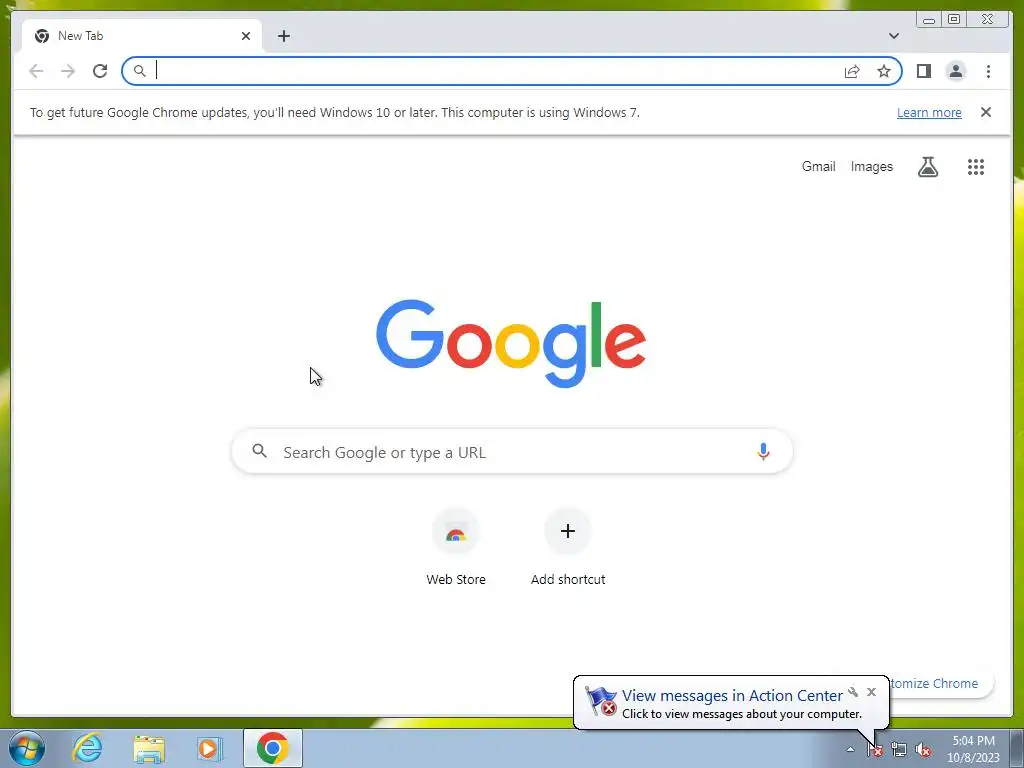Go back with the back arrow
The image size is (1024, 768).
click(x=37, y=71)
